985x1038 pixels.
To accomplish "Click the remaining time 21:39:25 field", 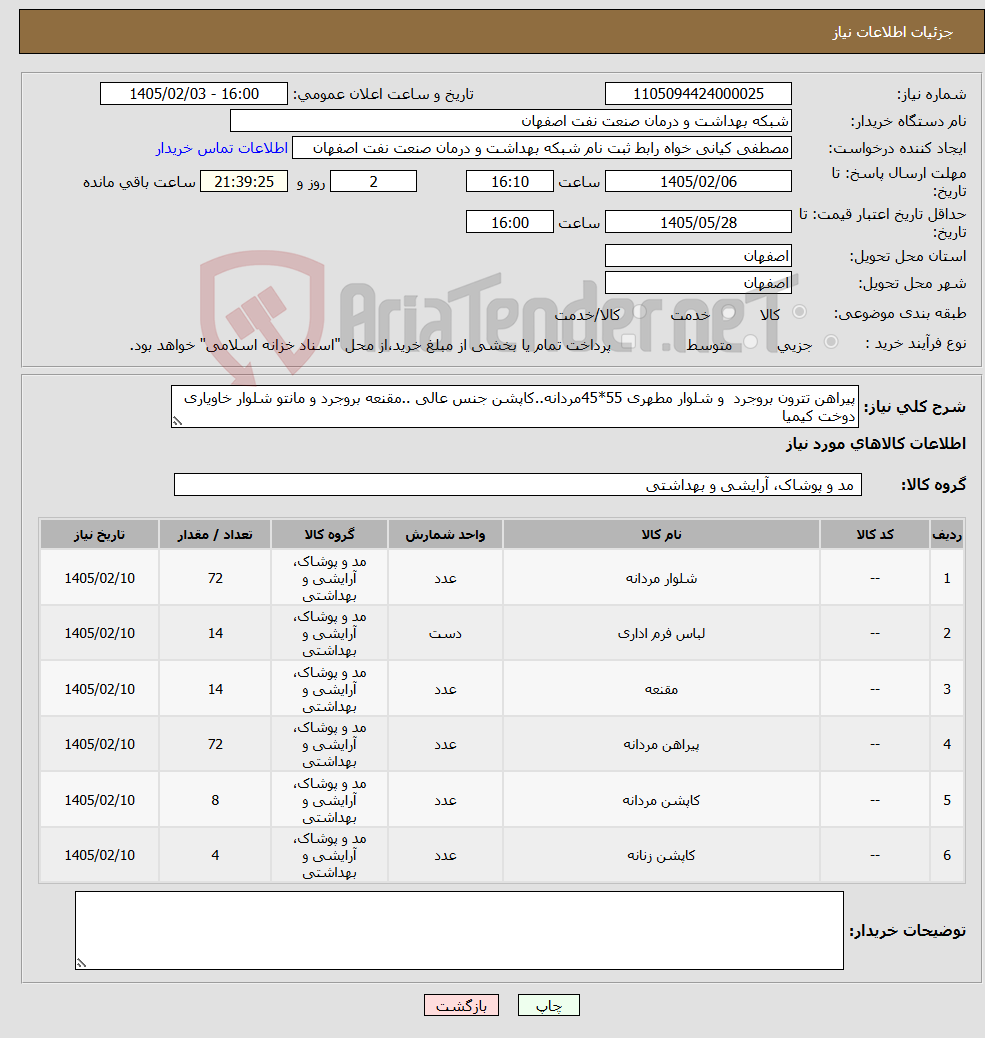I will tap(244, 181).
